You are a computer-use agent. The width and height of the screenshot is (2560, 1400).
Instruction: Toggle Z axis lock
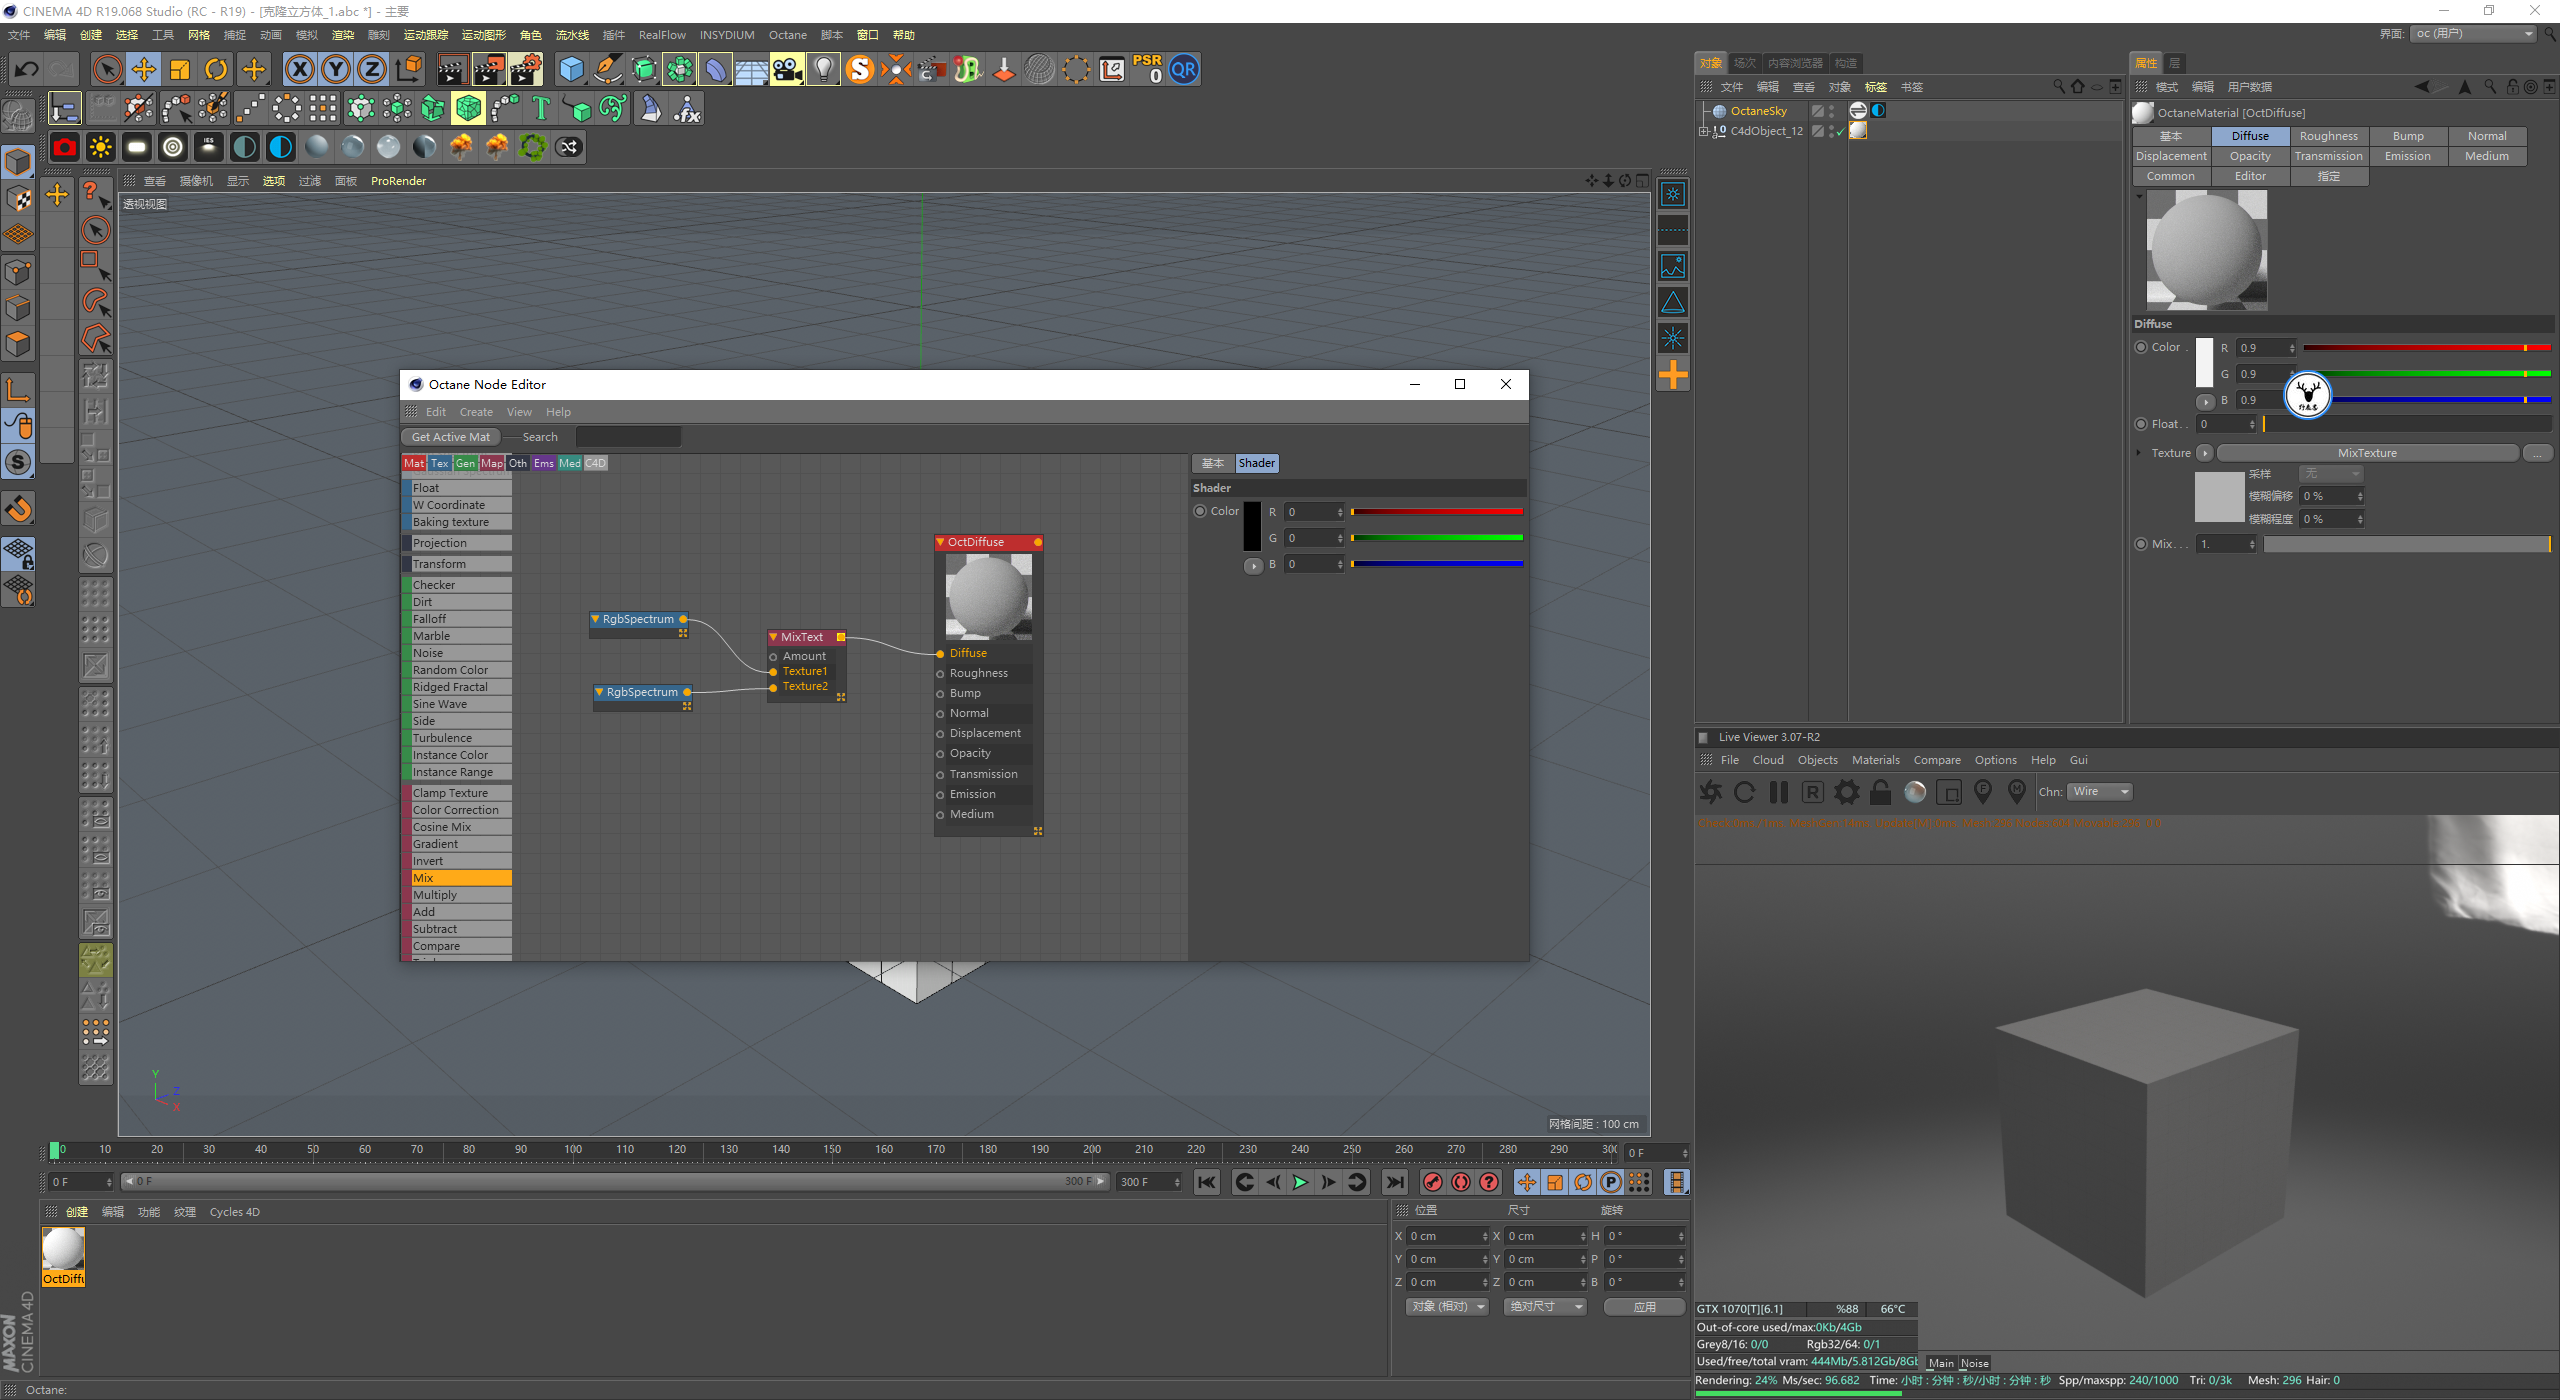pos(372,70)
